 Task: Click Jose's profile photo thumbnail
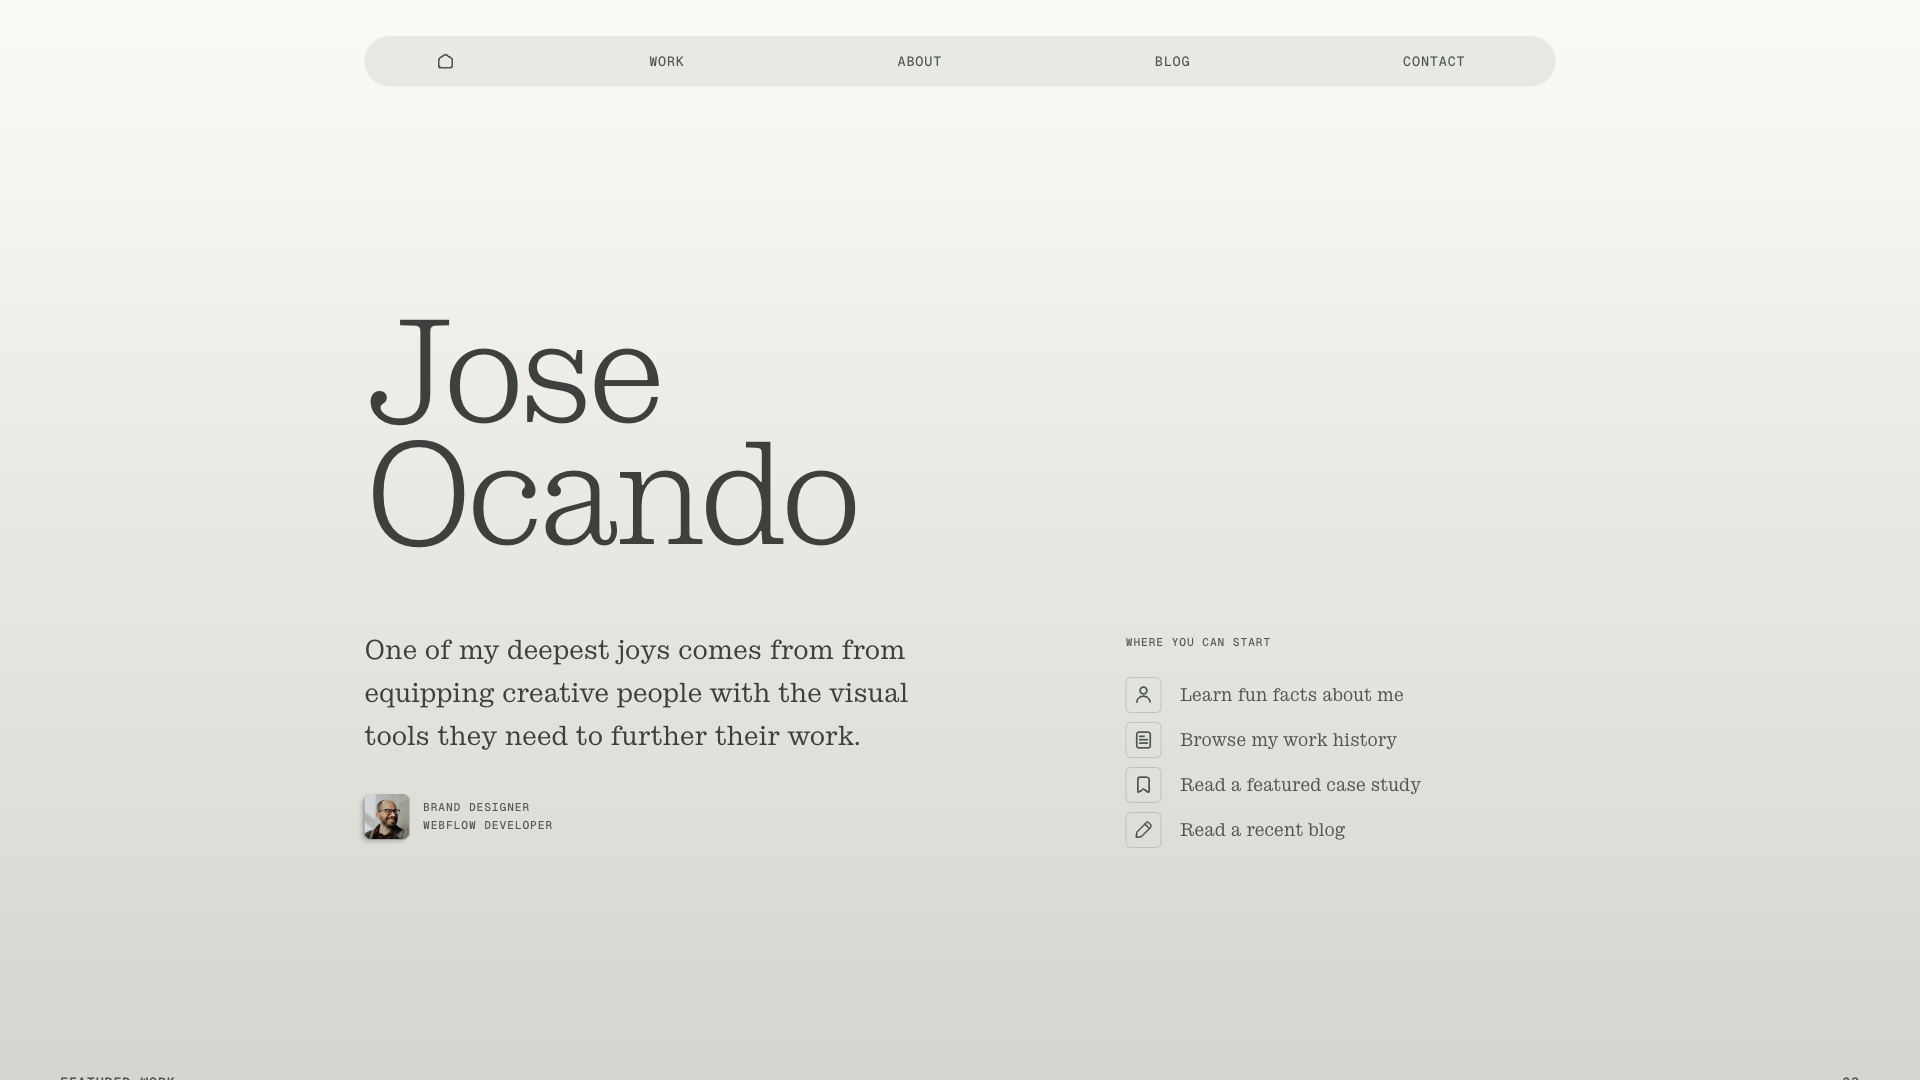click(386, 817)
